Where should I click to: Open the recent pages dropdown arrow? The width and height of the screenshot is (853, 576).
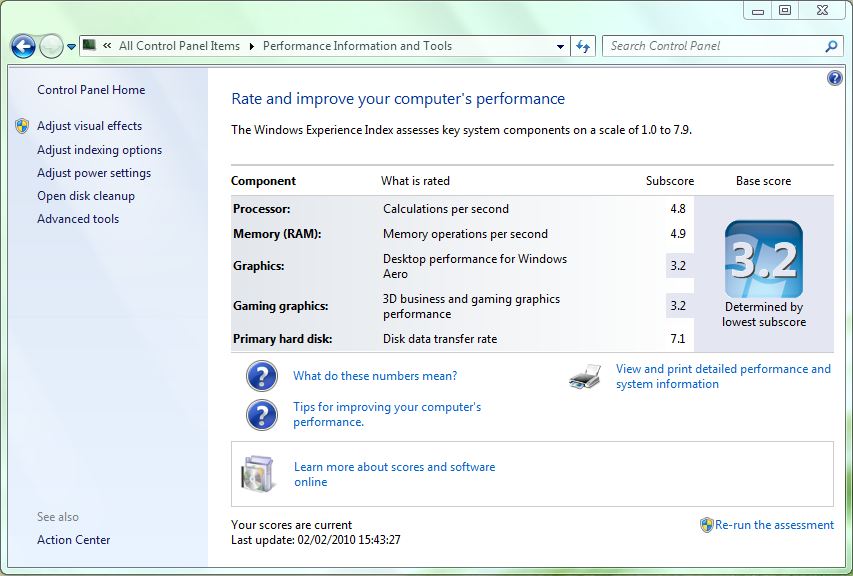click(71, 47)
